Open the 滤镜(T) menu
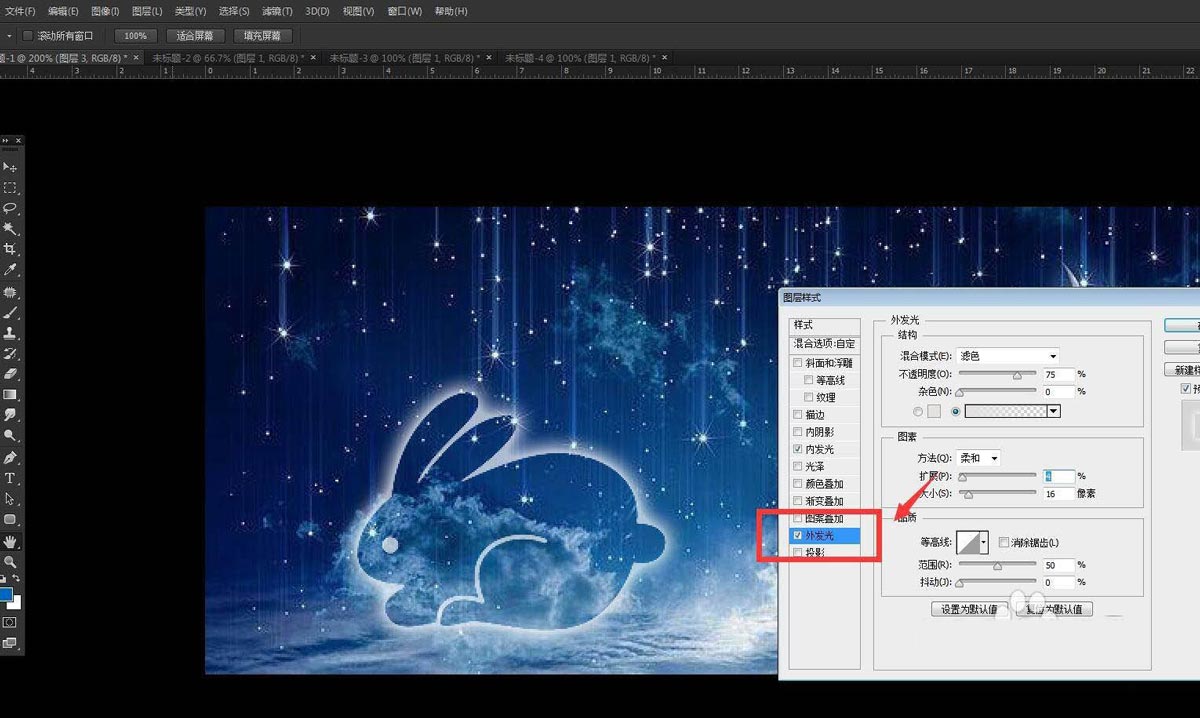Screen dimensions: 1200x718 click(277, 11)
